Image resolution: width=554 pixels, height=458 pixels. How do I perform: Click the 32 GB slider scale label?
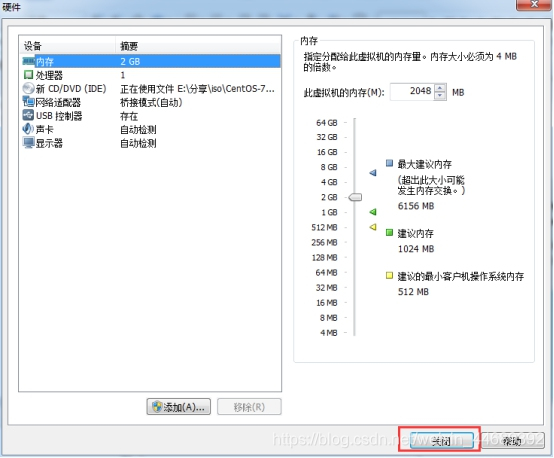[x=327, y=137]
